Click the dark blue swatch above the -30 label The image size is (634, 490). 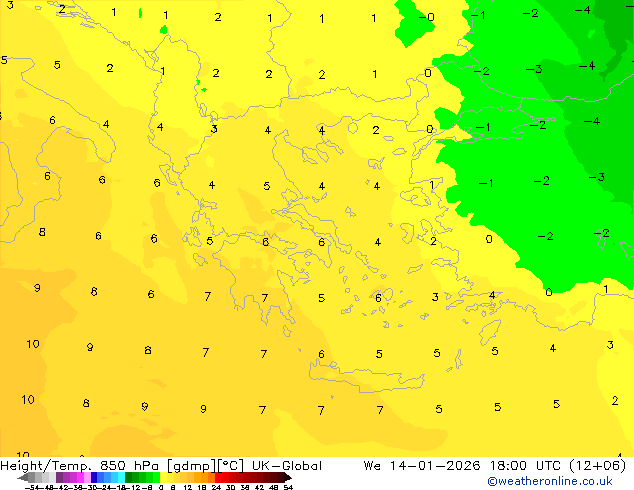(x=94, y=477)
